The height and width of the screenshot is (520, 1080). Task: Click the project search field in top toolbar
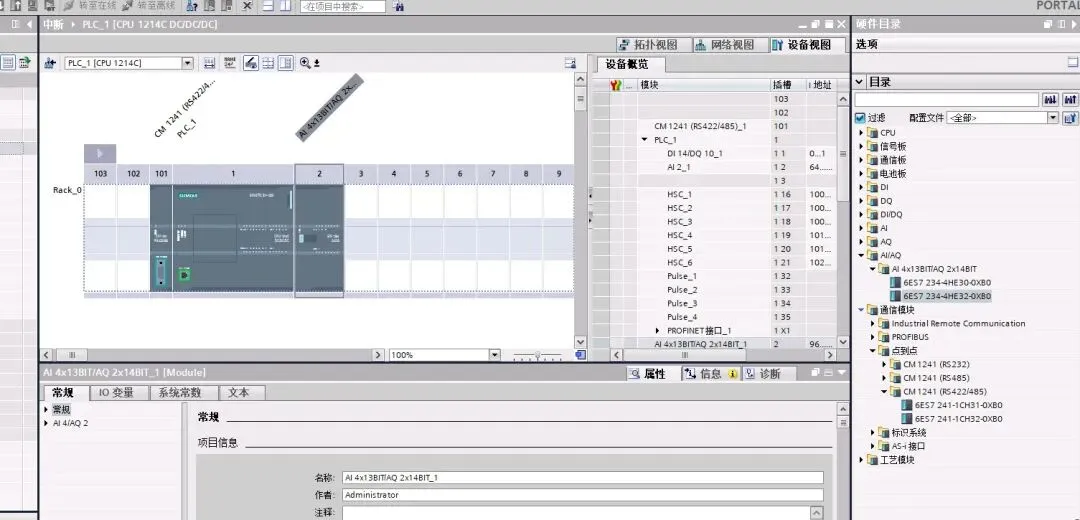coord(342,6)
